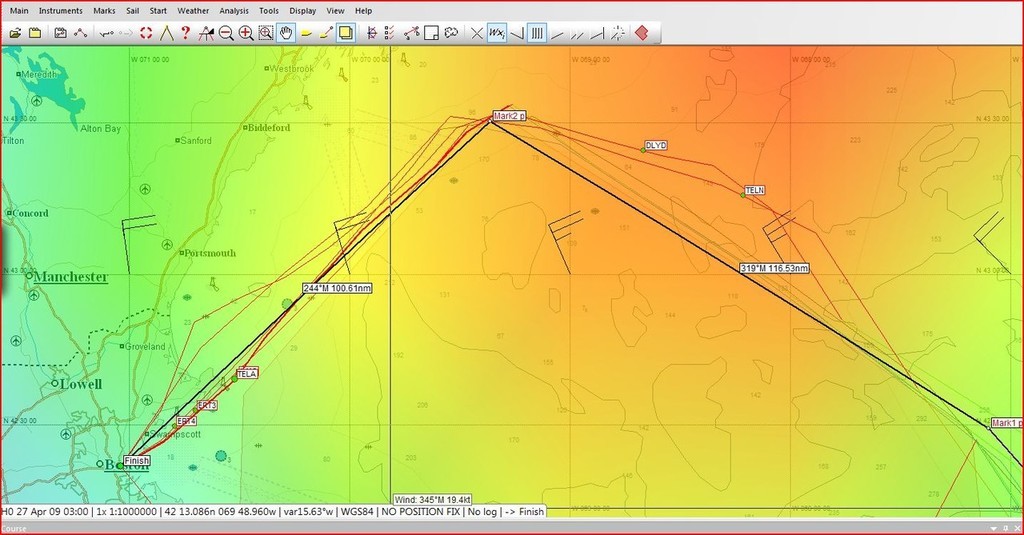Image resolution: width=1024 pixels, height=535 pixels.
Task: Click the NO POSITION FIX status entry
Action: (421, 511)
